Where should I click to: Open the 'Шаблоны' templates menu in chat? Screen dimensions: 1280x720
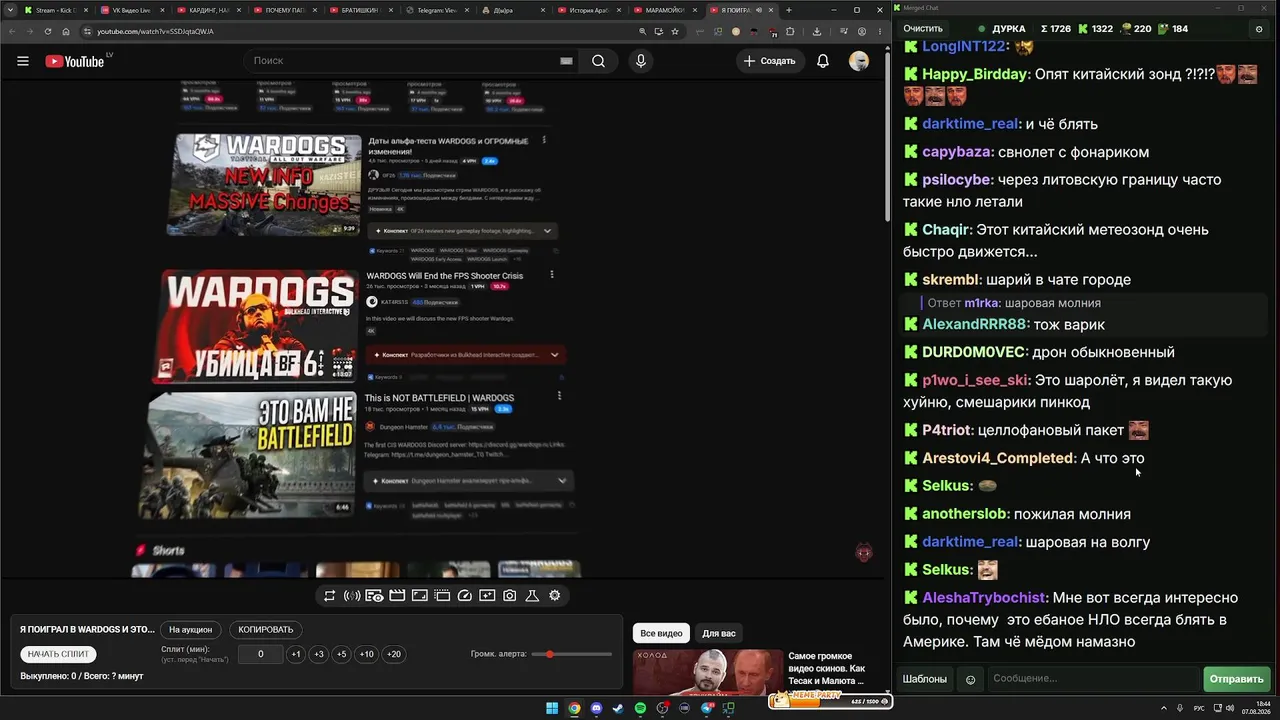(925, 680)
